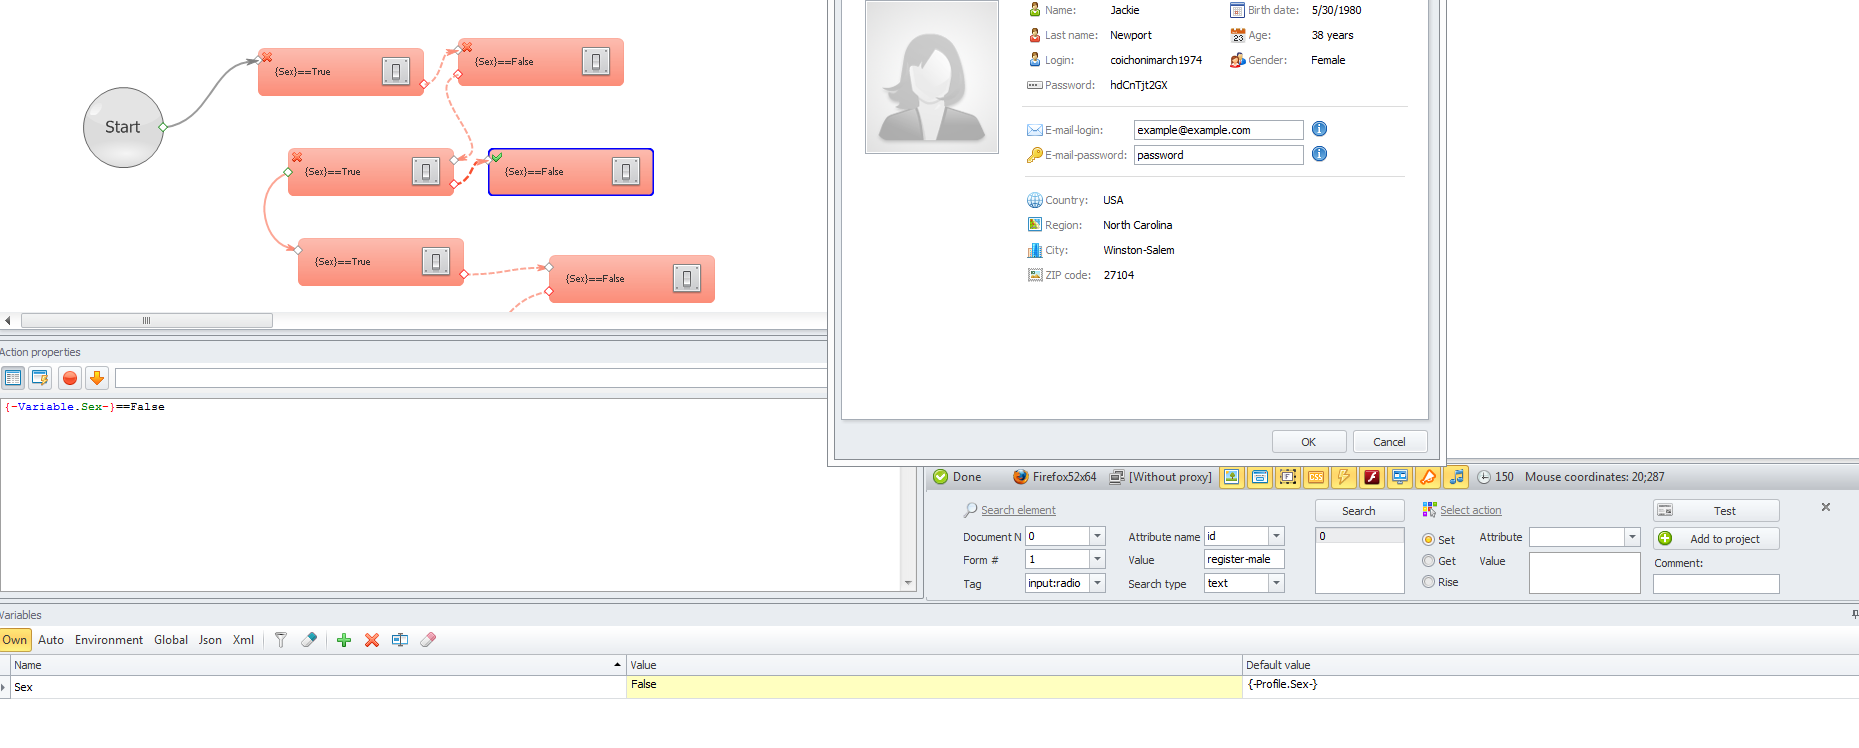Image resolution: width=1859 pixels, height=748 pixels.
Task: Delete variable with the red X icon
Action: (x=372, y=640)
